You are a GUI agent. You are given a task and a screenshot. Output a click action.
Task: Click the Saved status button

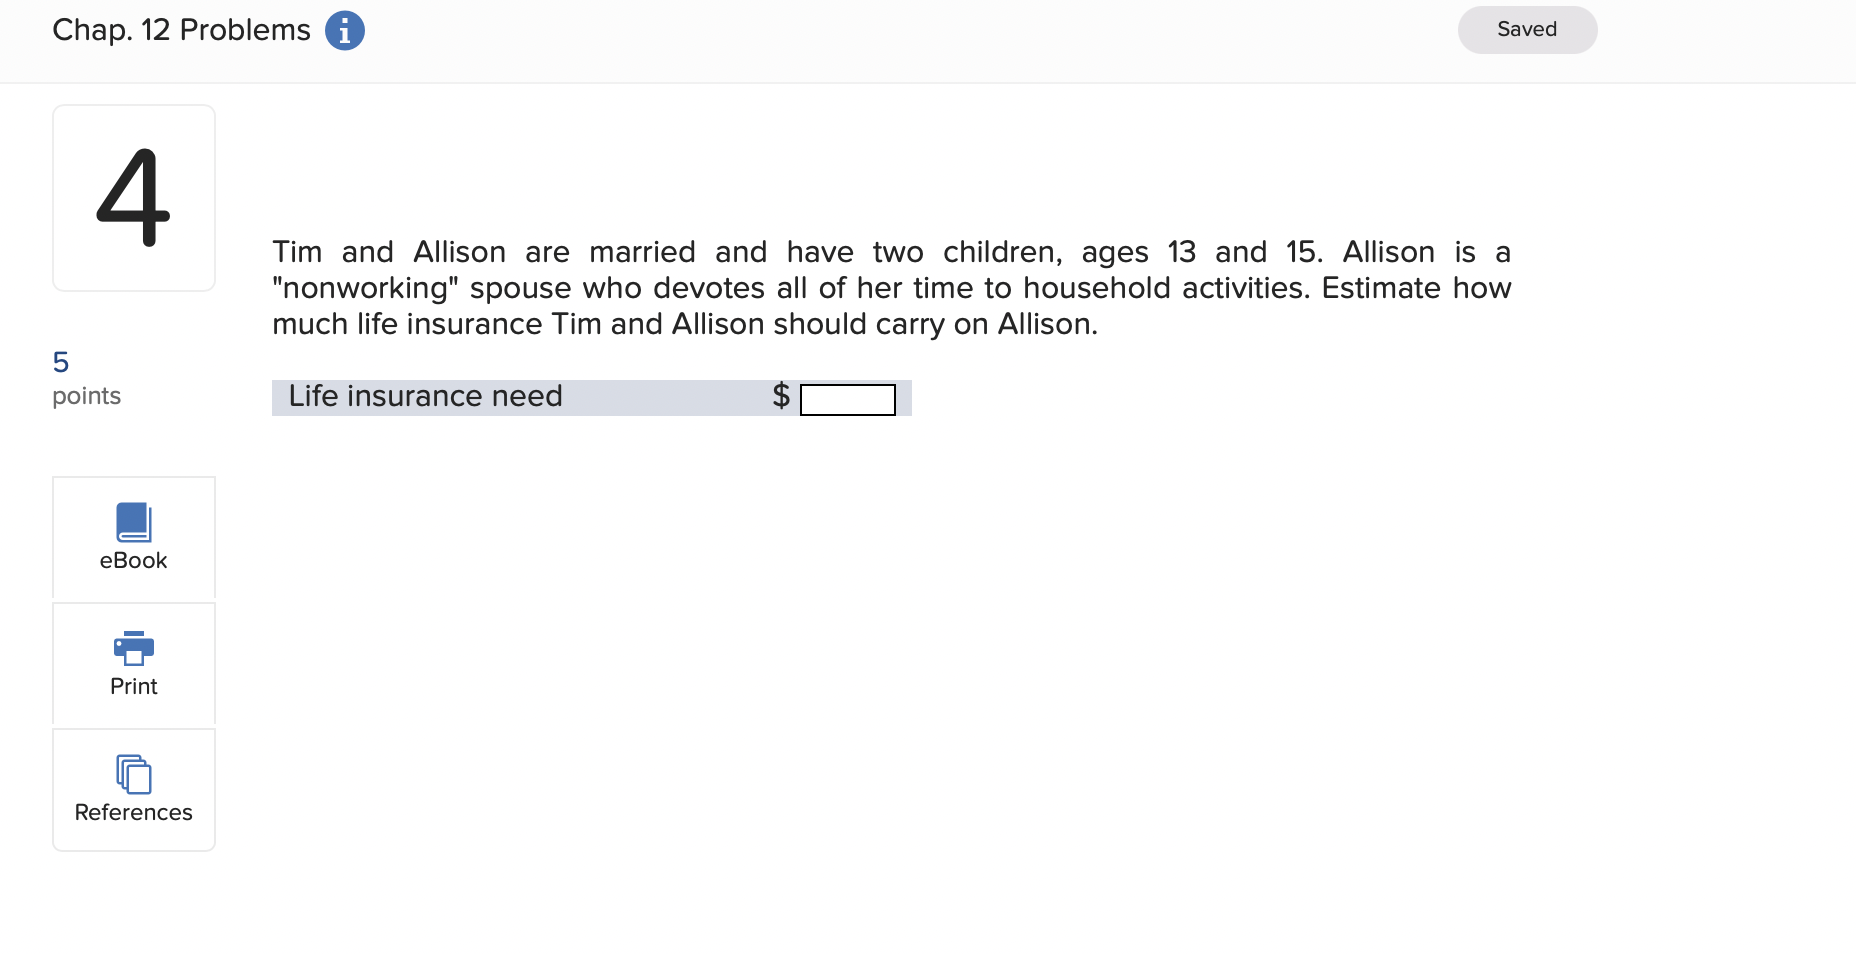coord(1527,29)
